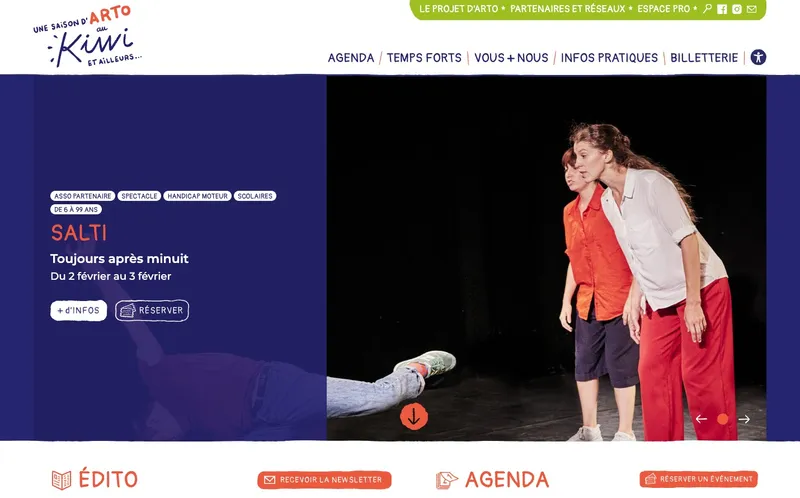The width and height of the screenshot is (800, 498).
Task: Filter by Handicap Moteur tag
Action: (197, 196)
